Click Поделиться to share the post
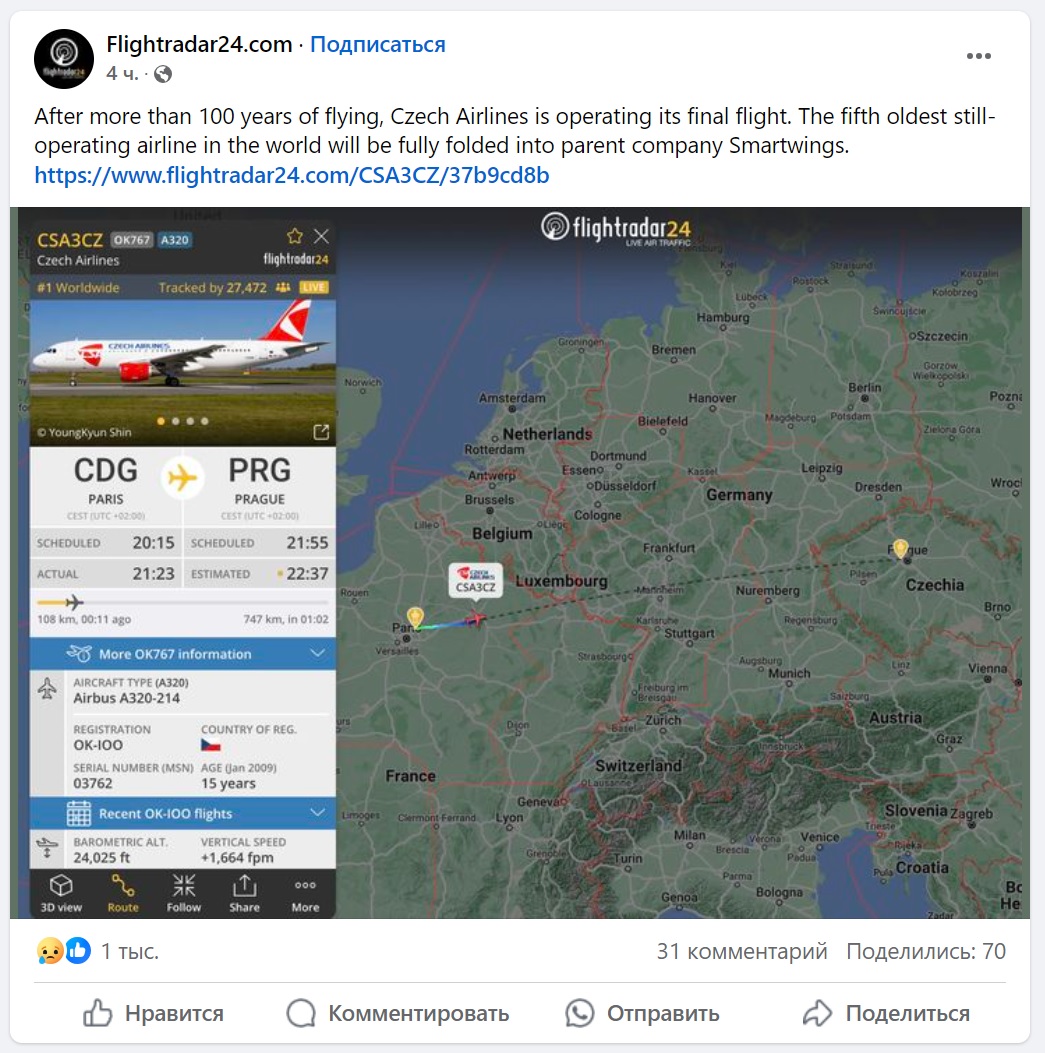Viewport: 1045px width, 1053px height. 887,1013
